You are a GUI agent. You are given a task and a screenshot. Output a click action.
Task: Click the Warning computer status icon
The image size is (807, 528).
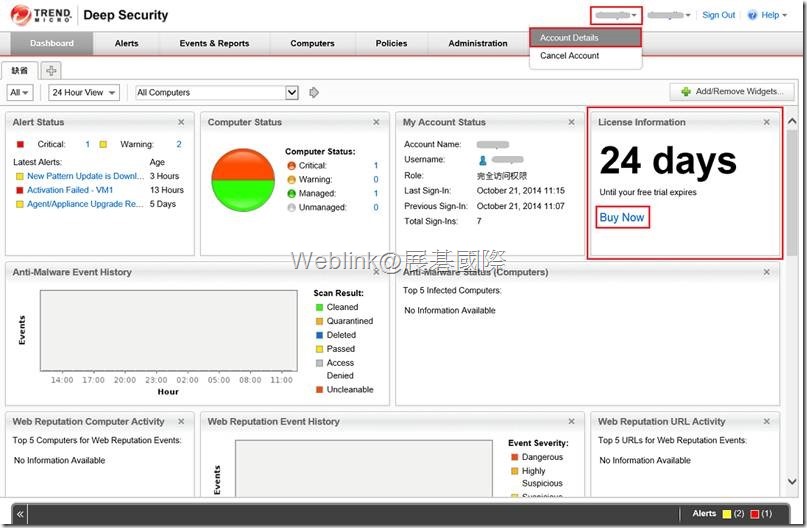pyautogui.click(x=291, y=180)
